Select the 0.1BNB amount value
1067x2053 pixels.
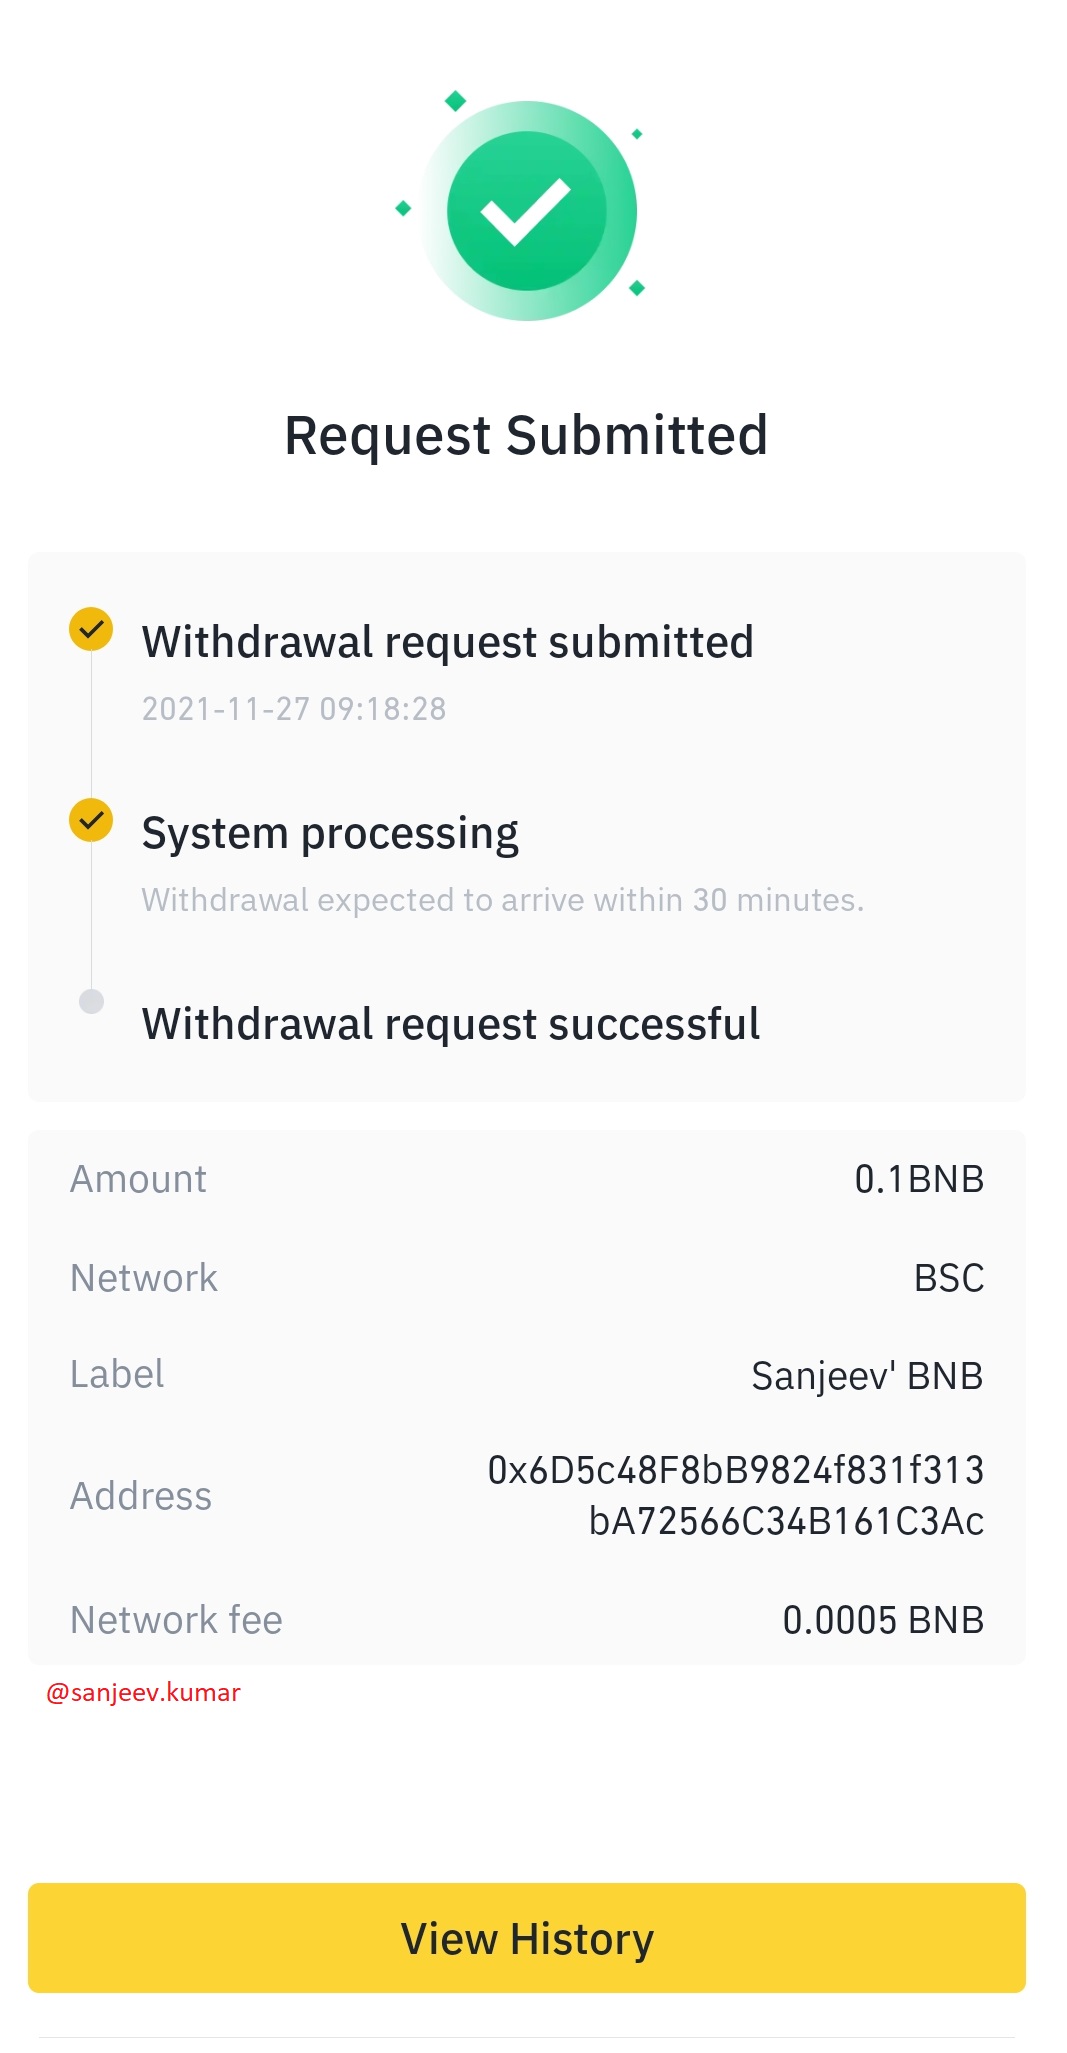(919, 1179)
